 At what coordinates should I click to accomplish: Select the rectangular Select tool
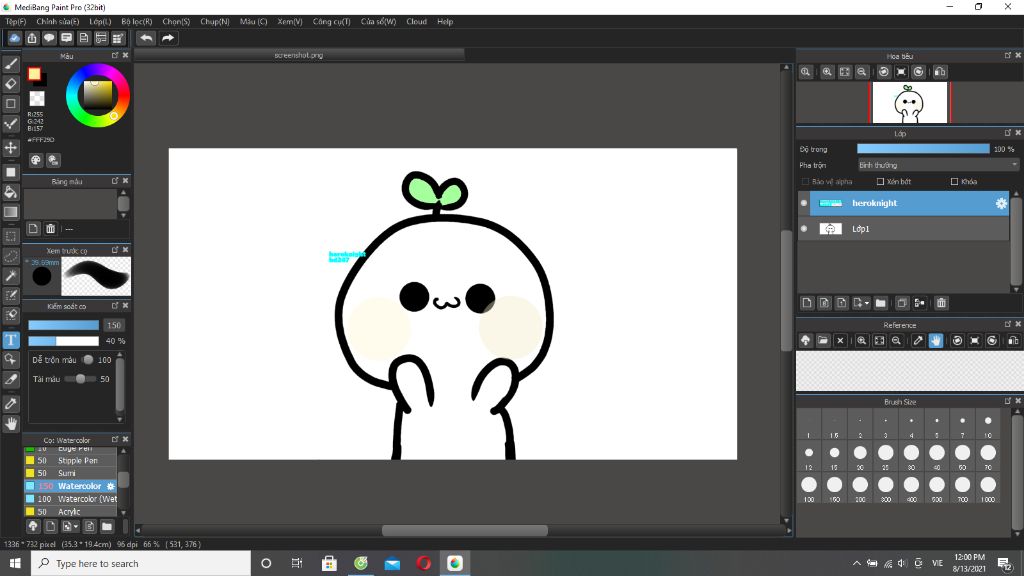(10, 236)
